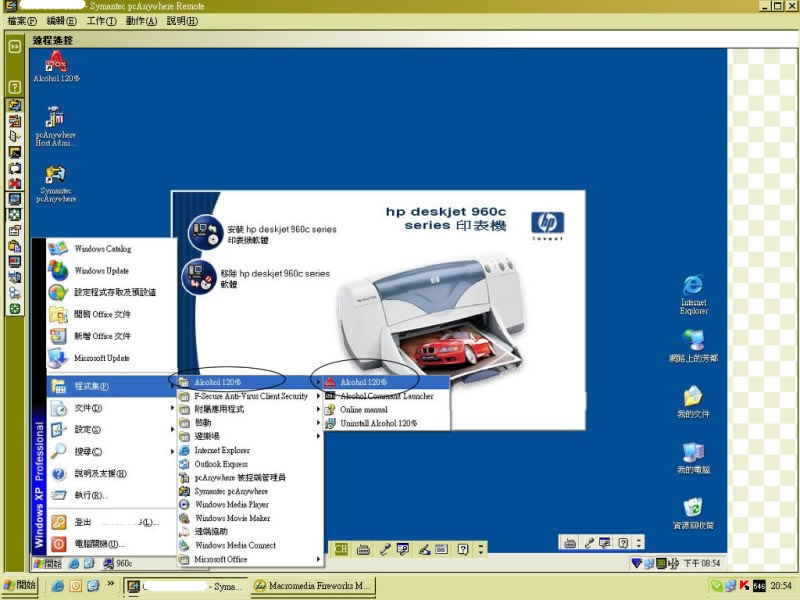This screenshot has width=800, height=600.
Task: Open the question-mark help icon in left sidebar
Action: coord(15,87)
